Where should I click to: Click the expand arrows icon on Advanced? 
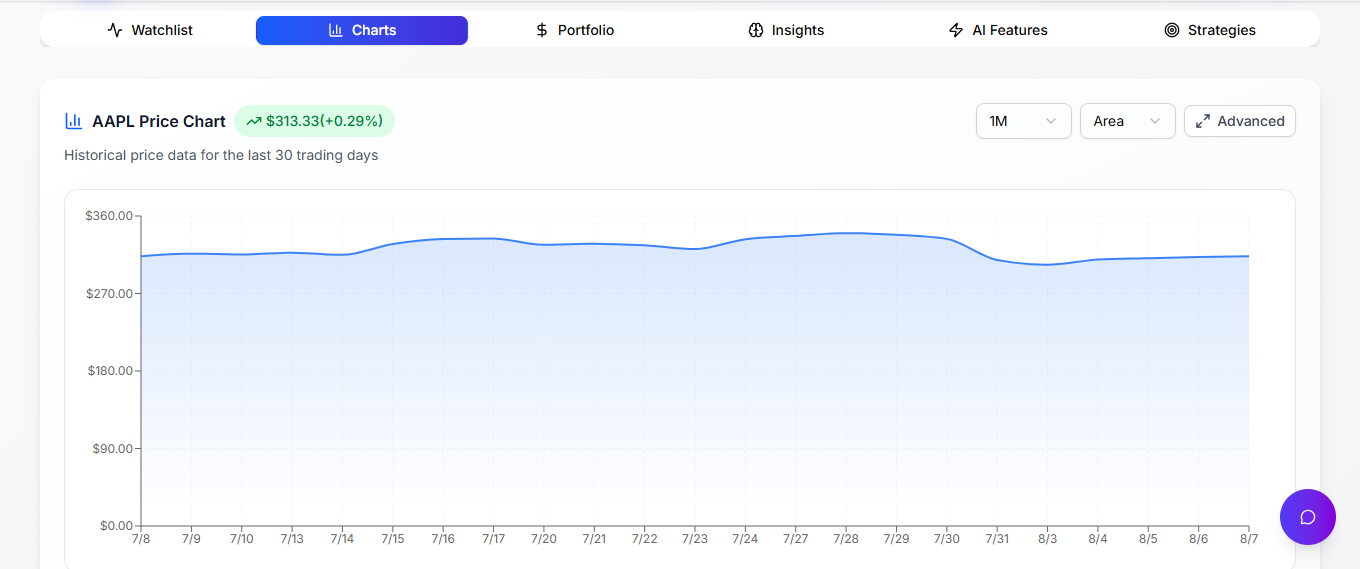pos(1203,121)
